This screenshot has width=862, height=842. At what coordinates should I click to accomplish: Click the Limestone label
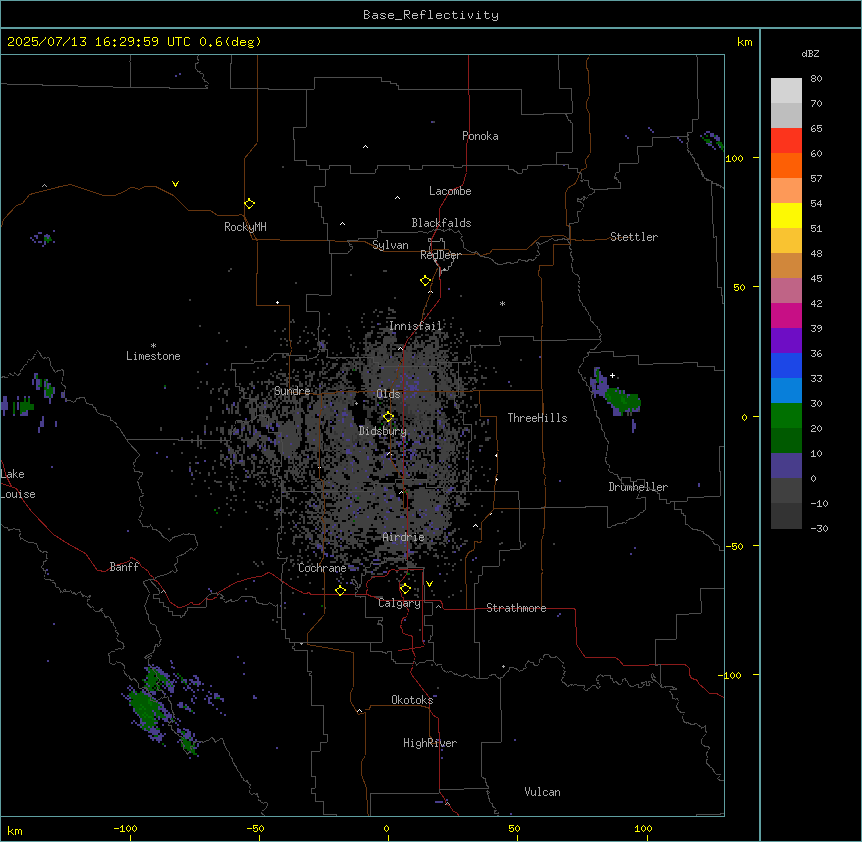tap(153, 356)
